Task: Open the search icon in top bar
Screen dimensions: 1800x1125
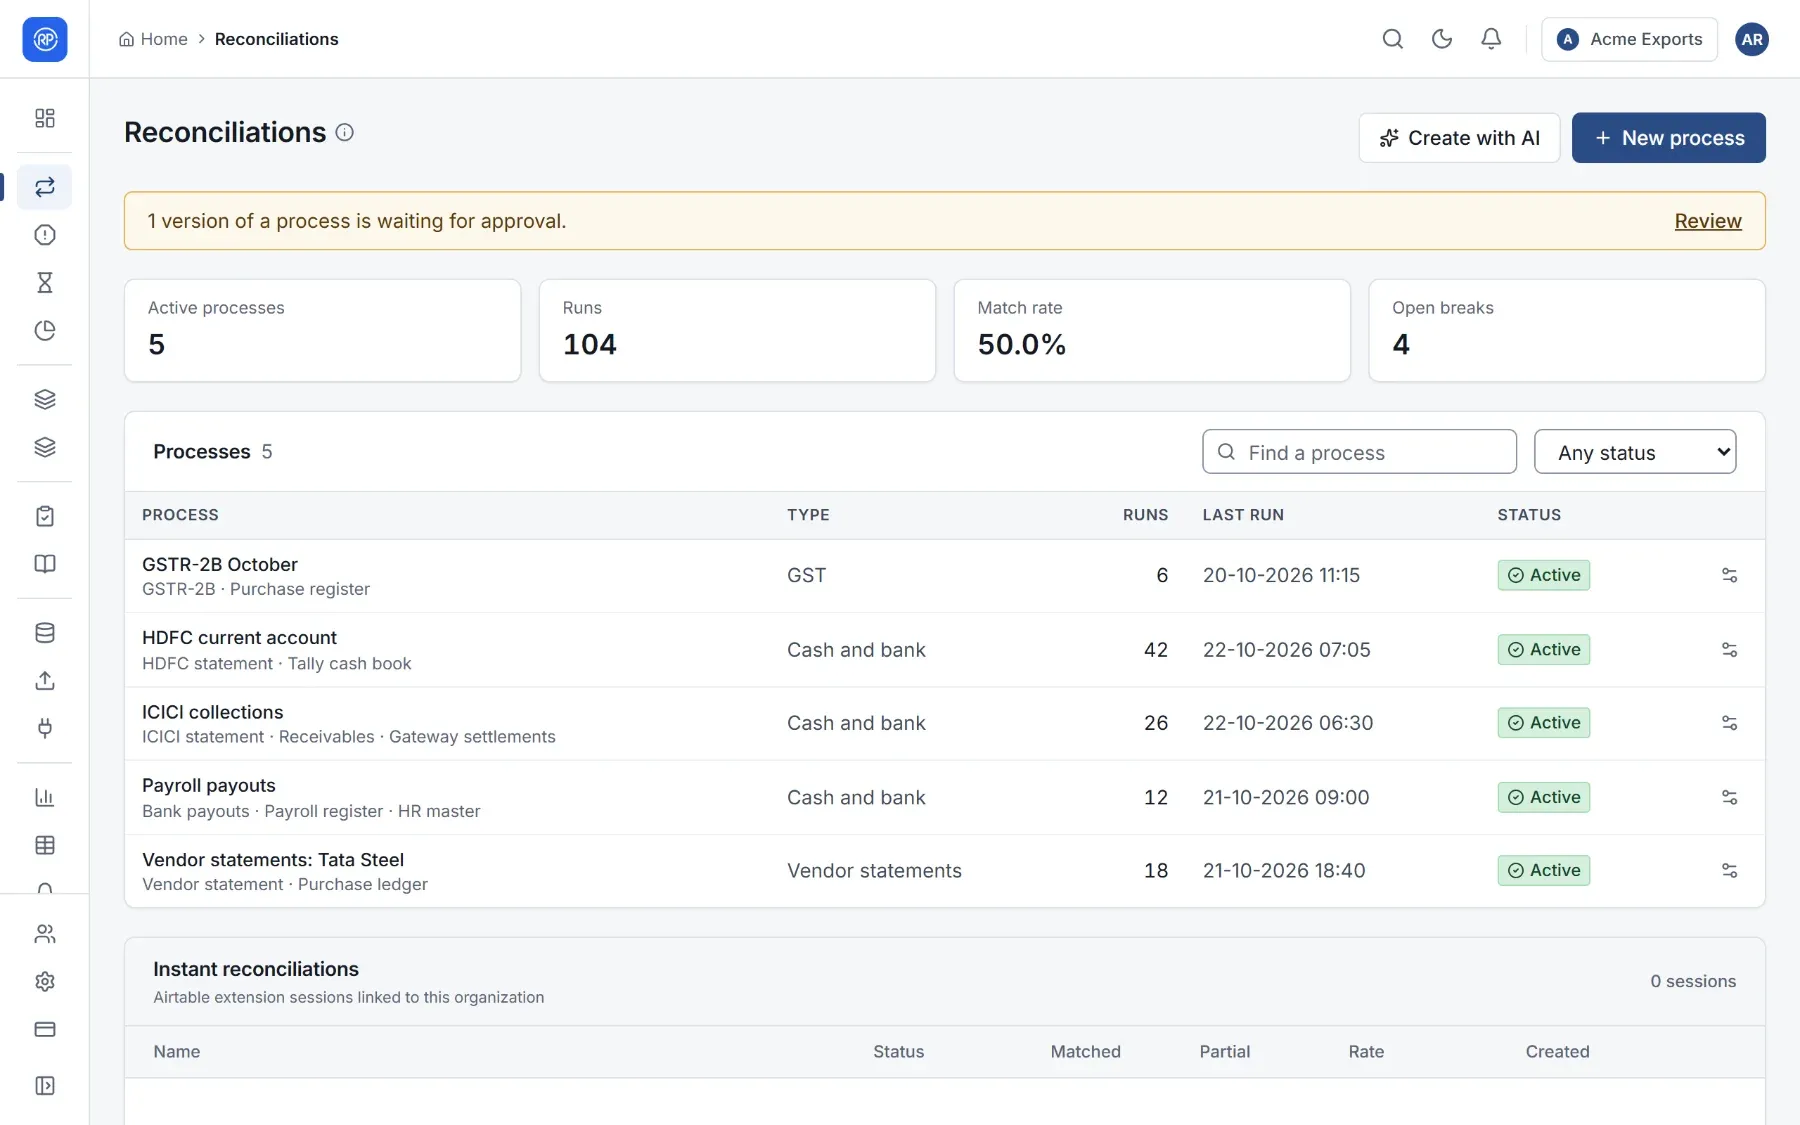Action: click(1392, 39)
